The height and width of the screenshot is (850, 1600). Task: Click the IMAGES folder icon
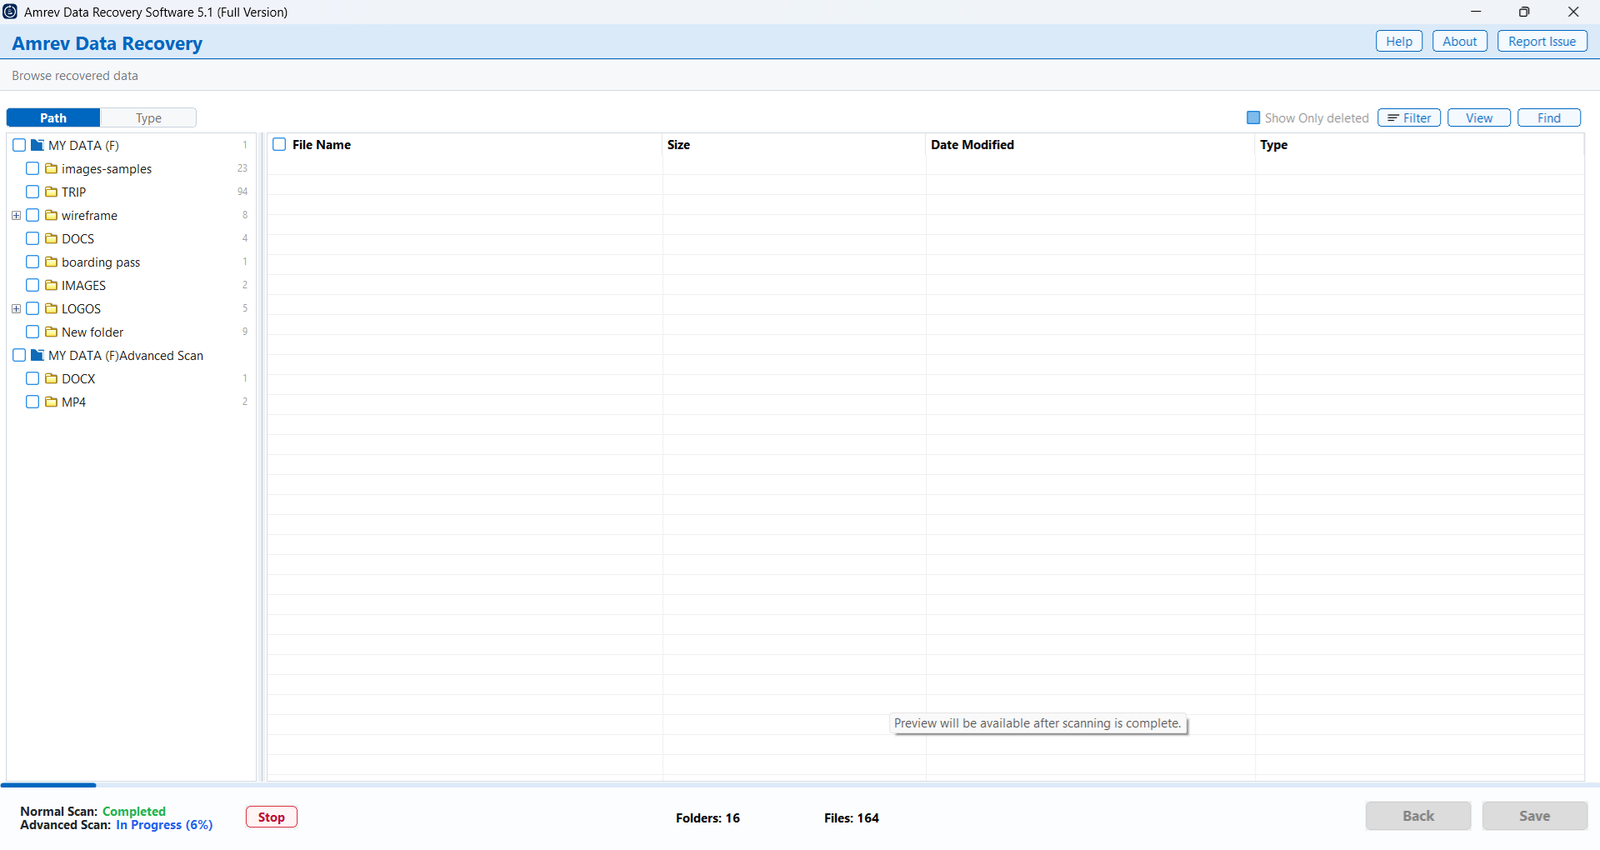(x=51, y=285)
